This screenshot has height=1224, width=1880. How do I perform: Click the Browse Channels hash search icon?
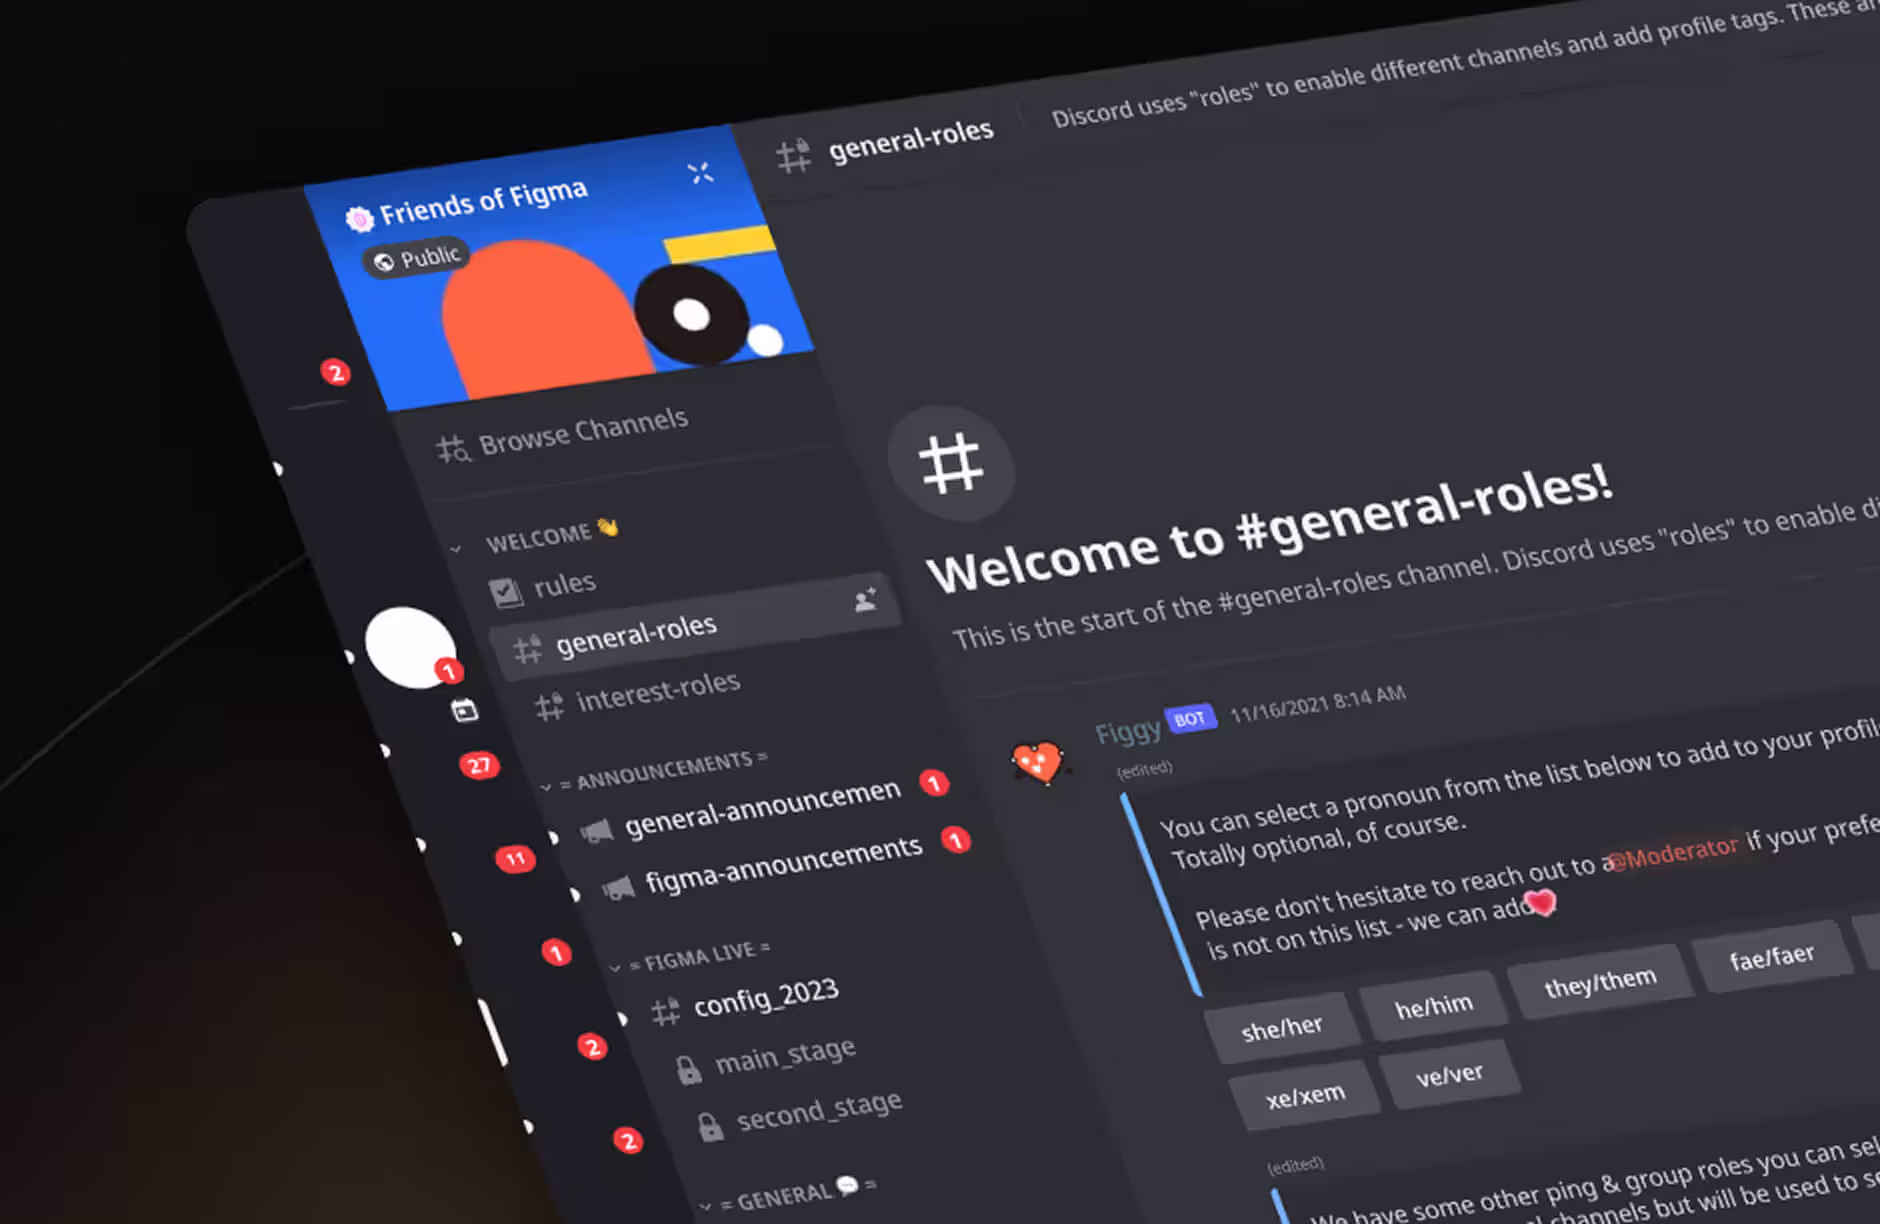click(x=452, y=449)
